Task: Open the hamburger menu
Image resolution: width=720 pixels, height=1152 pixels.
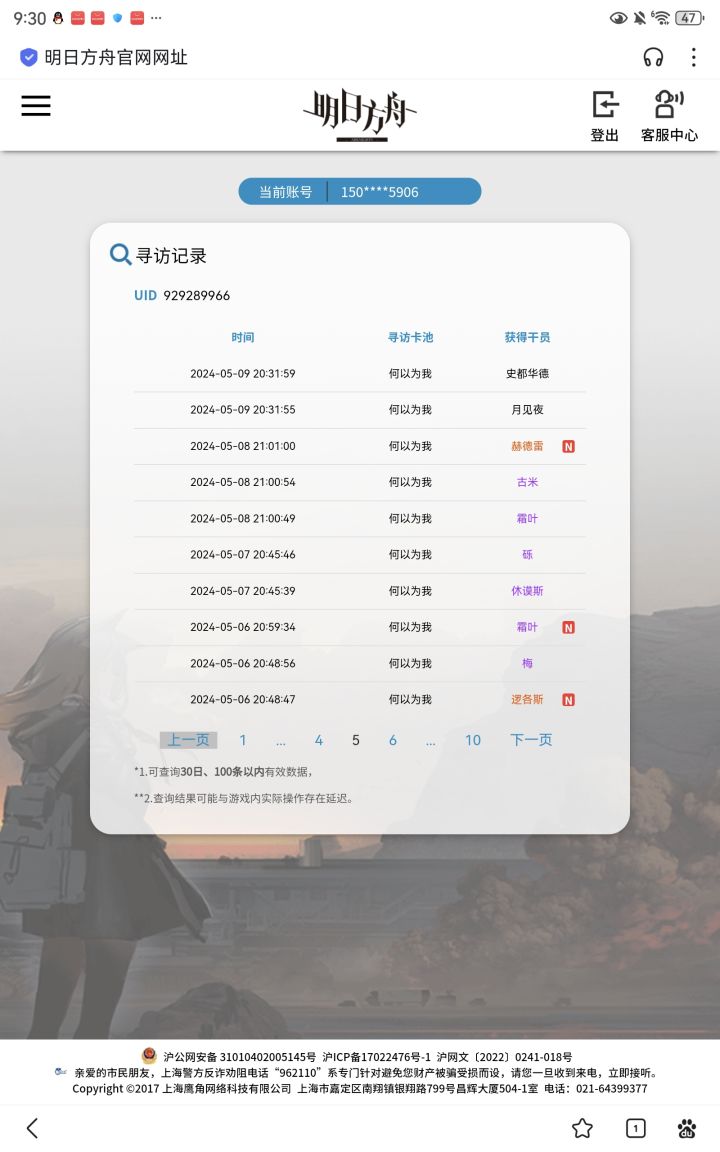Action: pyautogui.click(x=36, y=106)
